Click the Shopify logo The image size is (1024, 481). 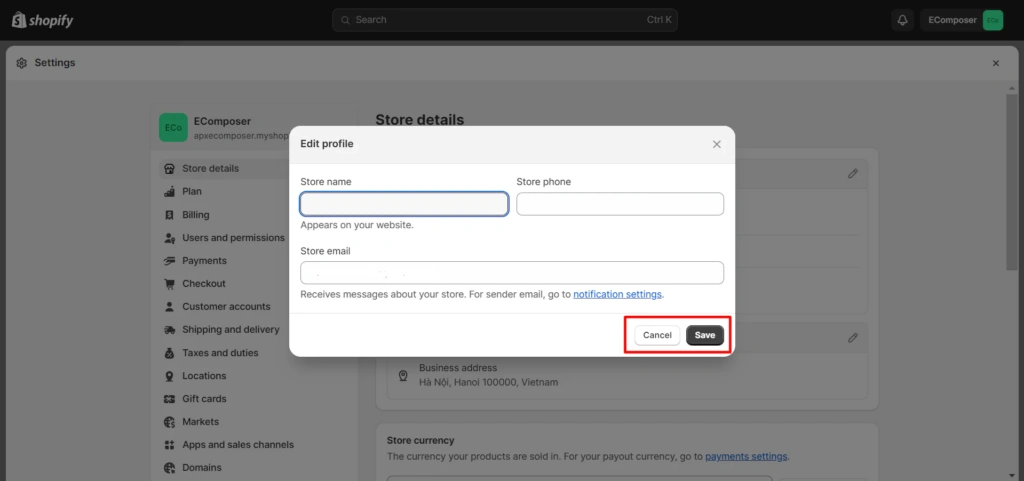[x=42, y=20]
